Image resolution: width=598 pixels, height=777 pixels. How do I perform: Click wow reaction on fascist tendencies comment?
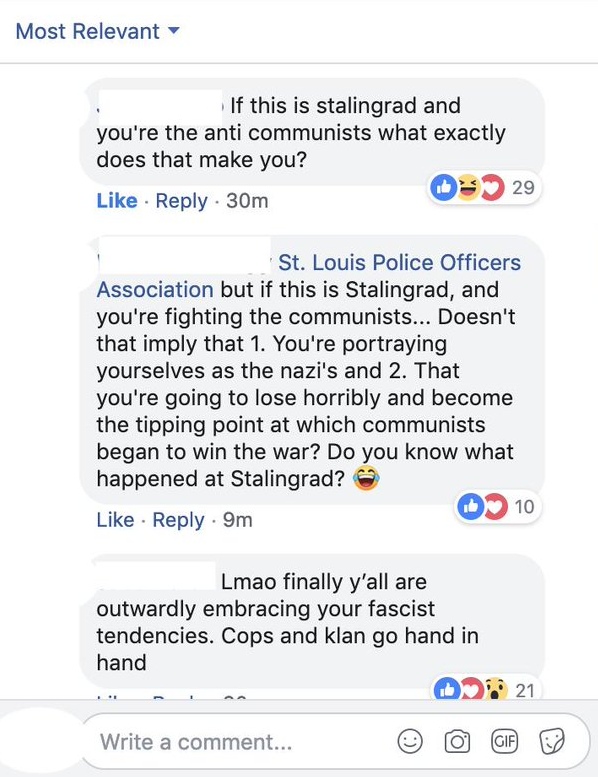(496, 689)
